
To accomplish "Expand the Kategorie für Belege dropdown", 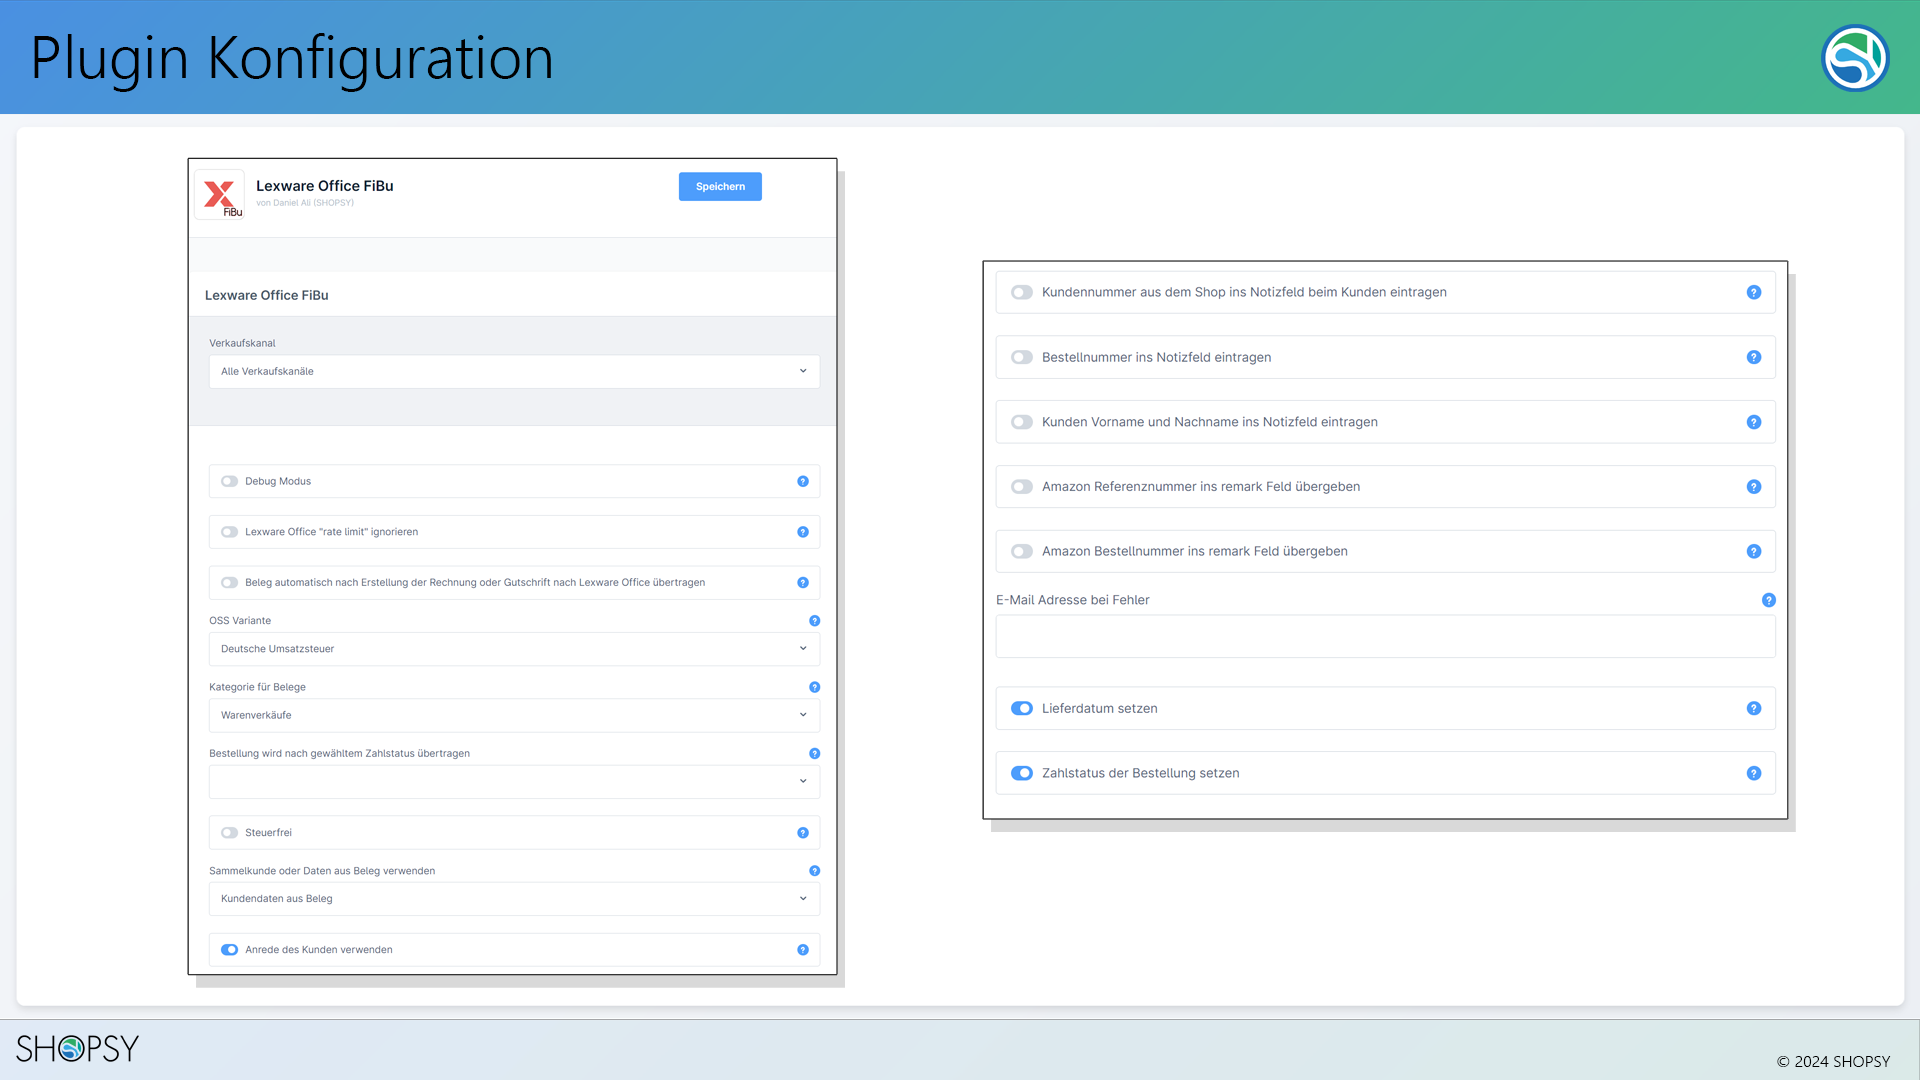I will [514, 715].
